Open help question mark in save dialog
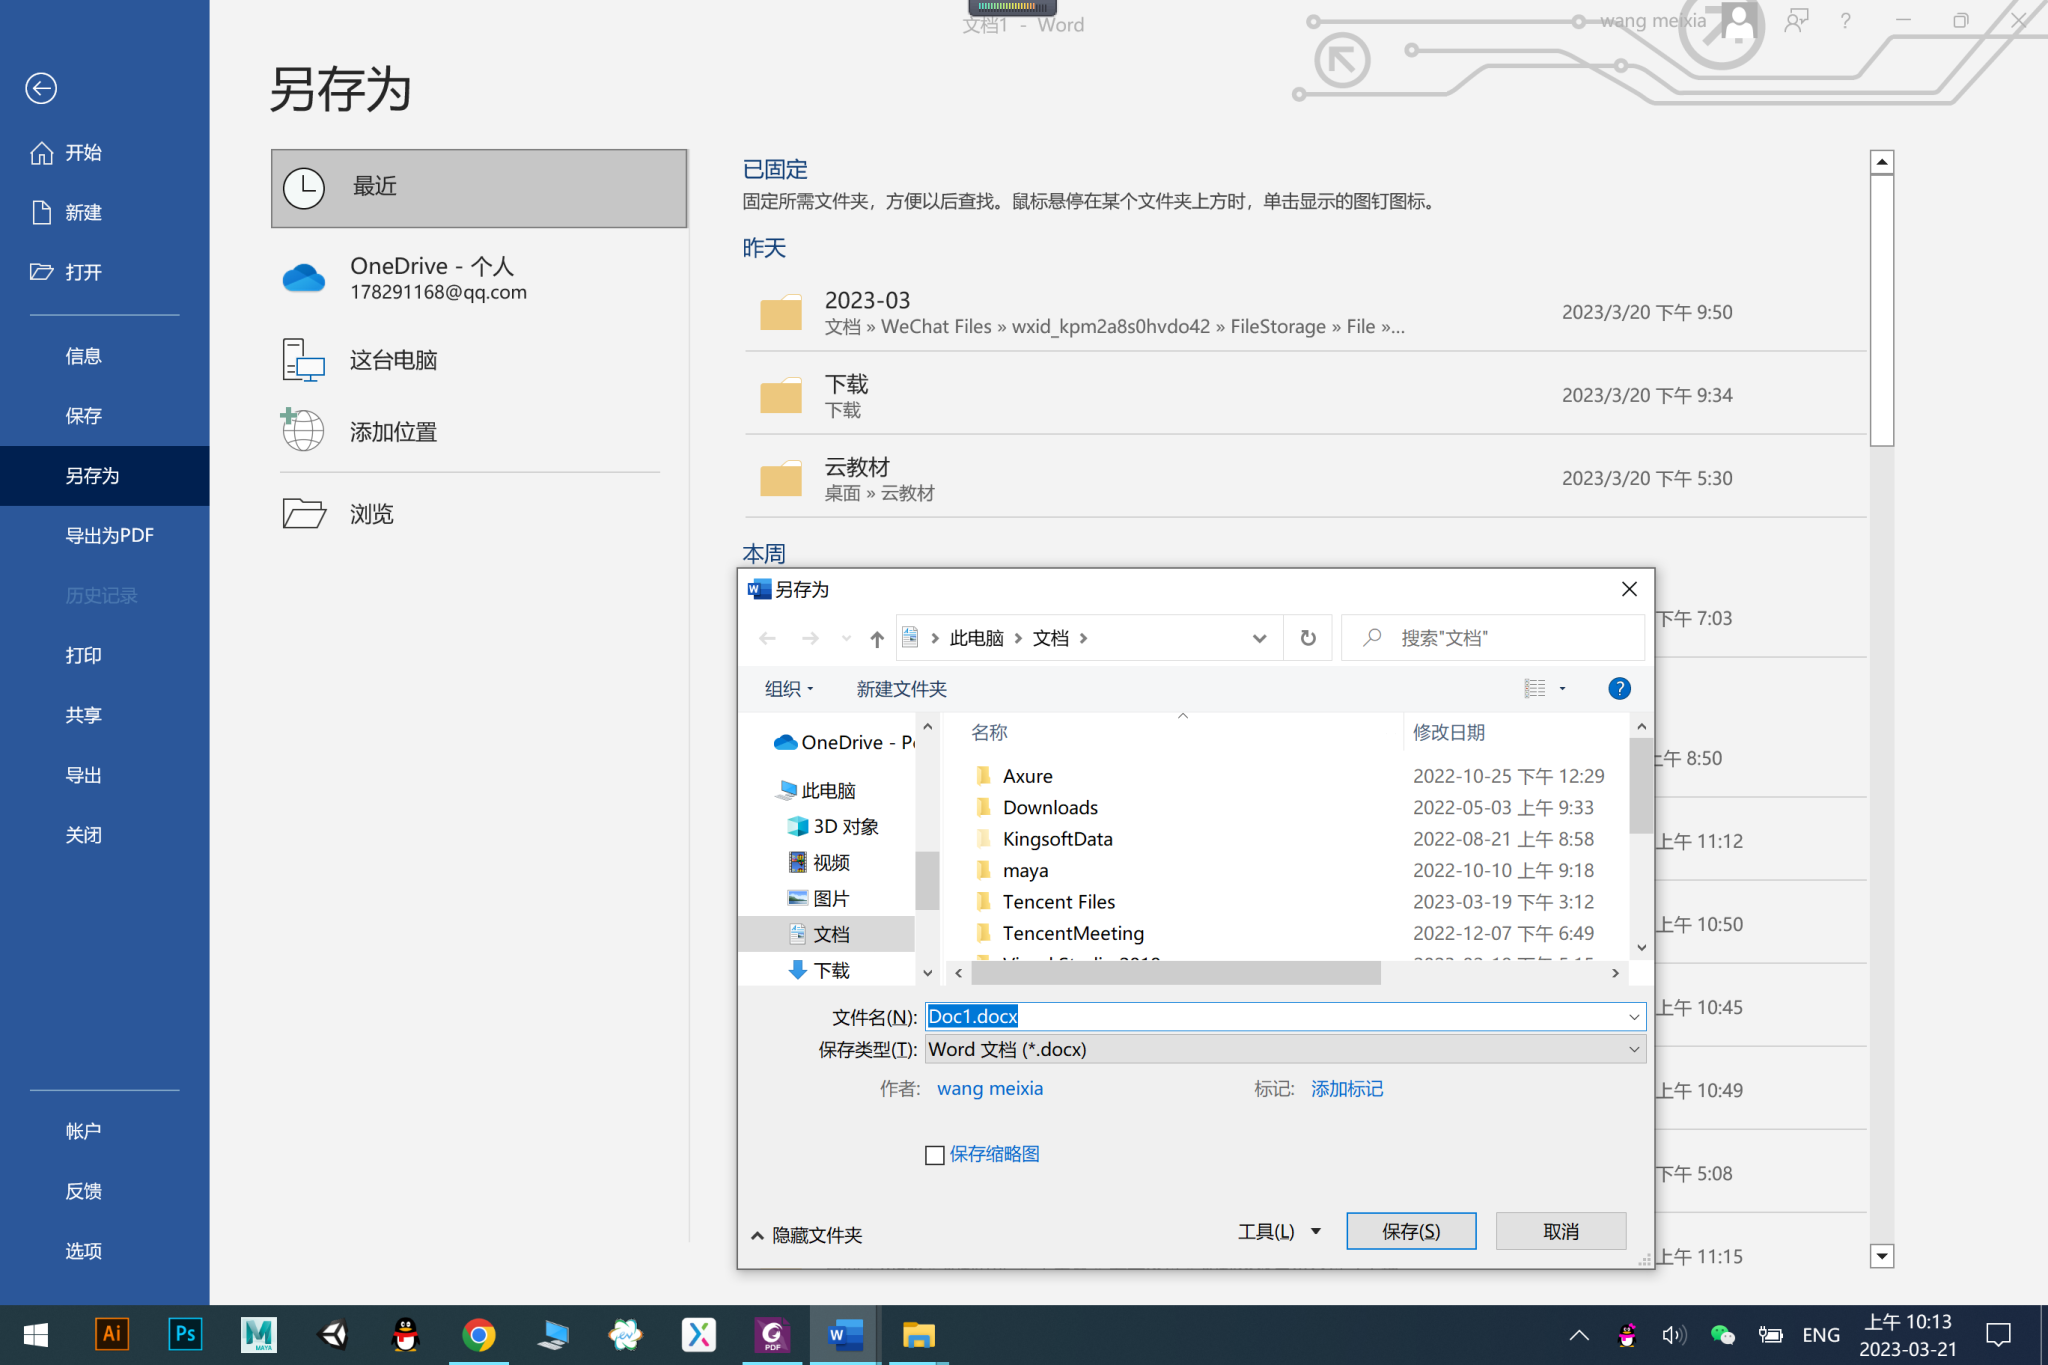Screen dimensions: 2048x1365 [1619, 688]
